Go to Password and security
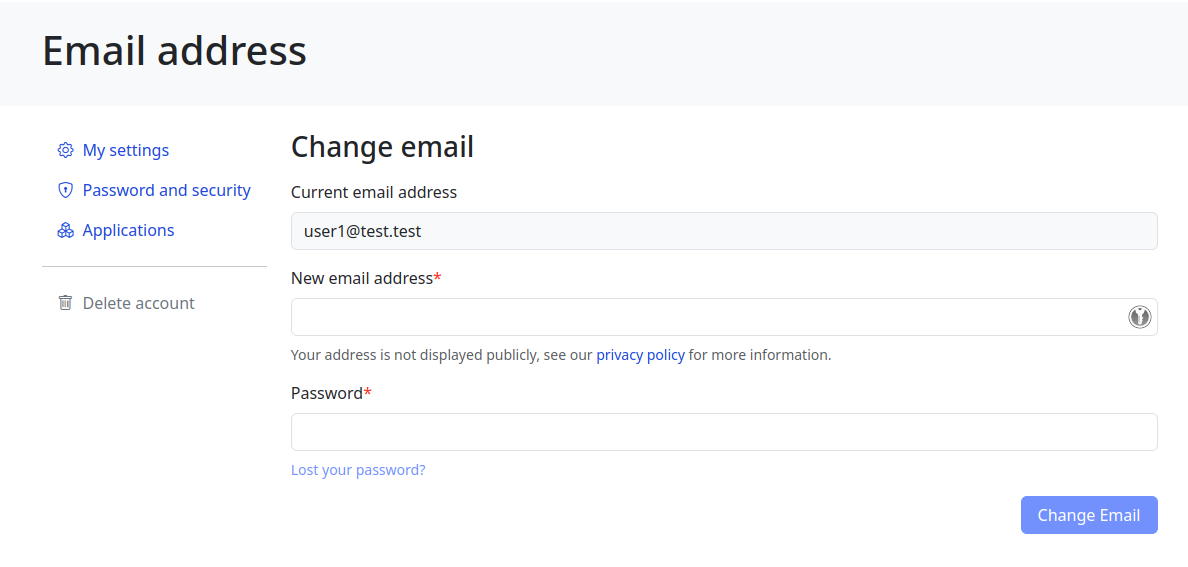The width and height of the screenshot is (1188, 567). 166,190
